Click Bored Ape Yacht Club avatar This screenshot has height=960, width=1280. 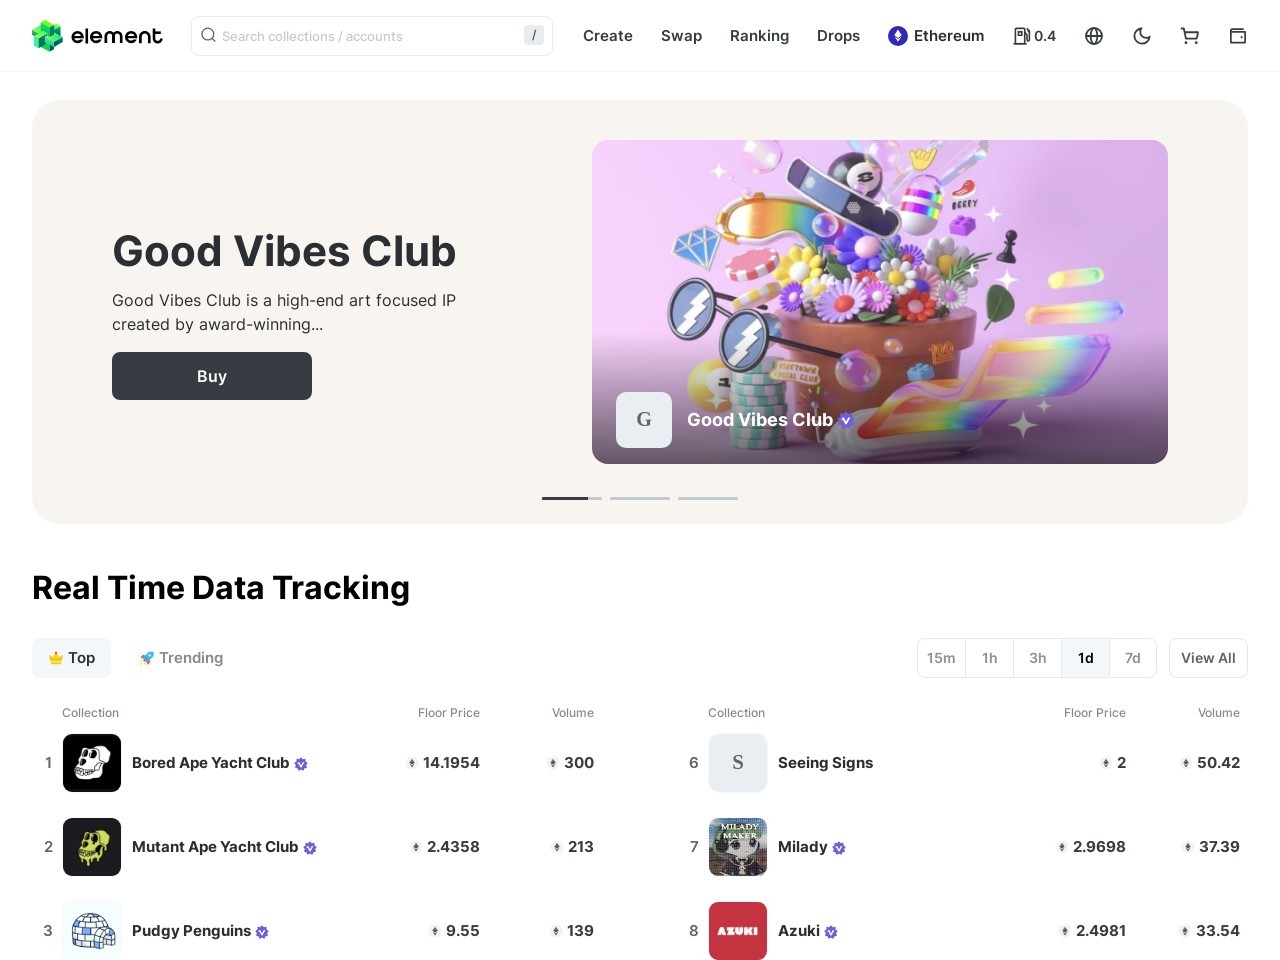coord(92,763)
